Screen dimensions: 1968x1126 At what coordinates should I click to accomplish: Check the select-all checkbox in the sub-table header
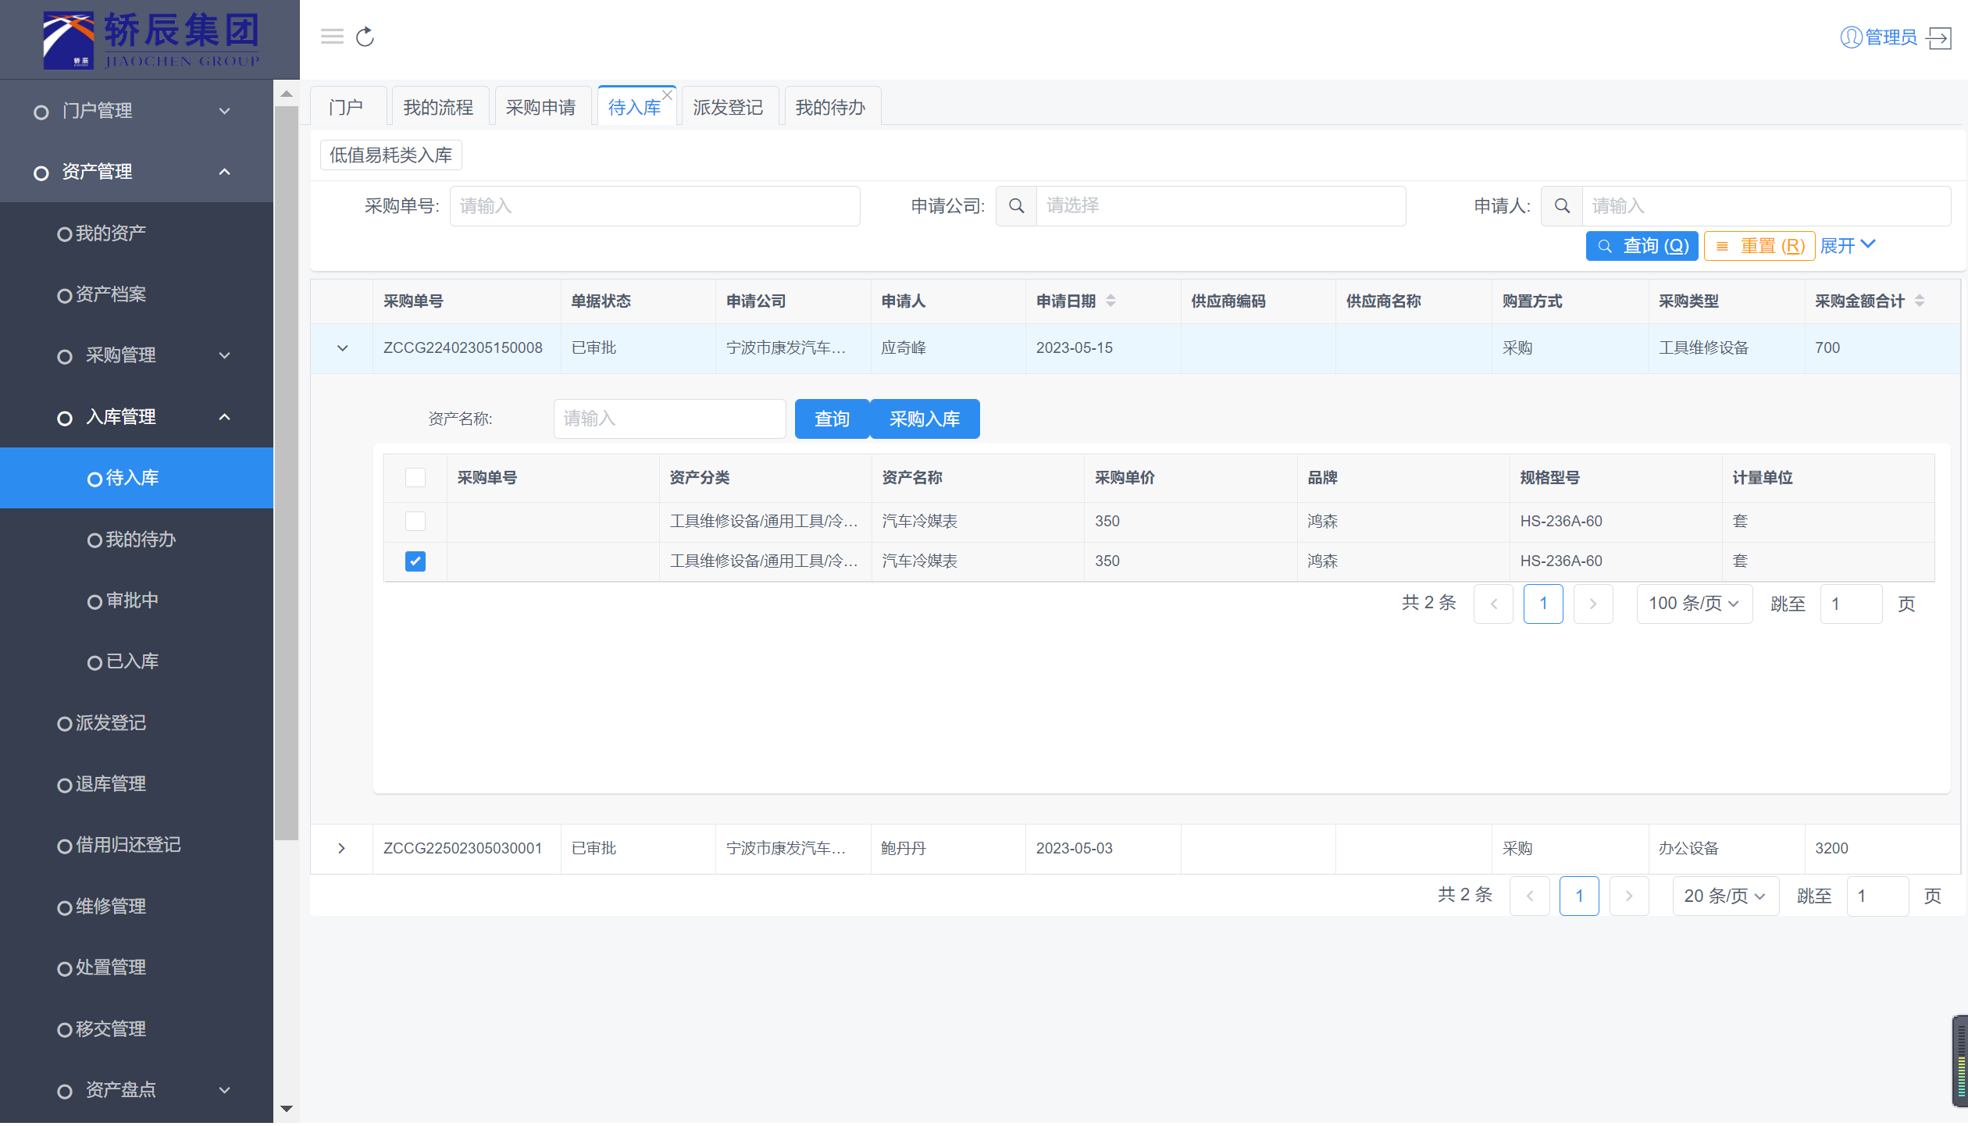[415, 478]
